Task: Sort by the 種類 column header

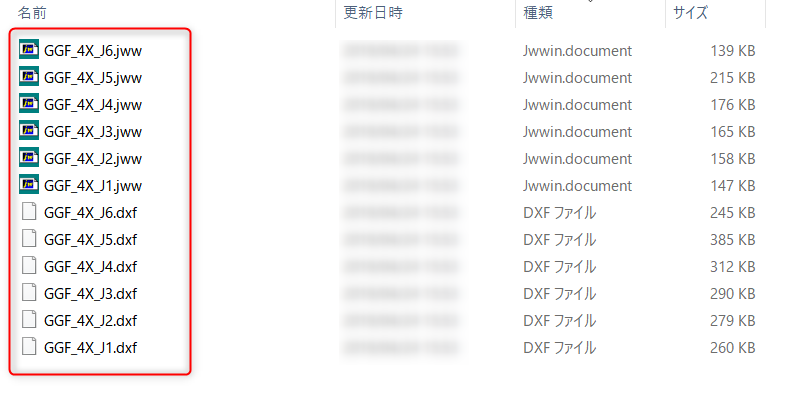Action: tap(538, 13)
